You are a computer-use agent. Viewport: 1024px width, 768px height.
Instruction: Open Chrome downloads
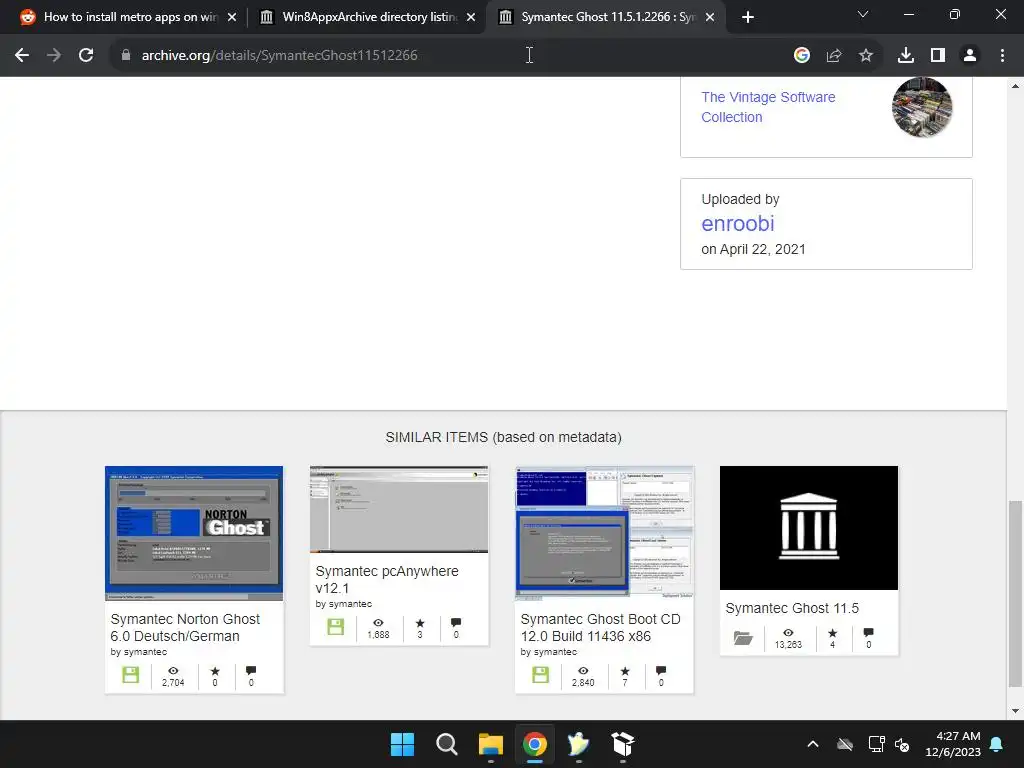tap(906, 56)
